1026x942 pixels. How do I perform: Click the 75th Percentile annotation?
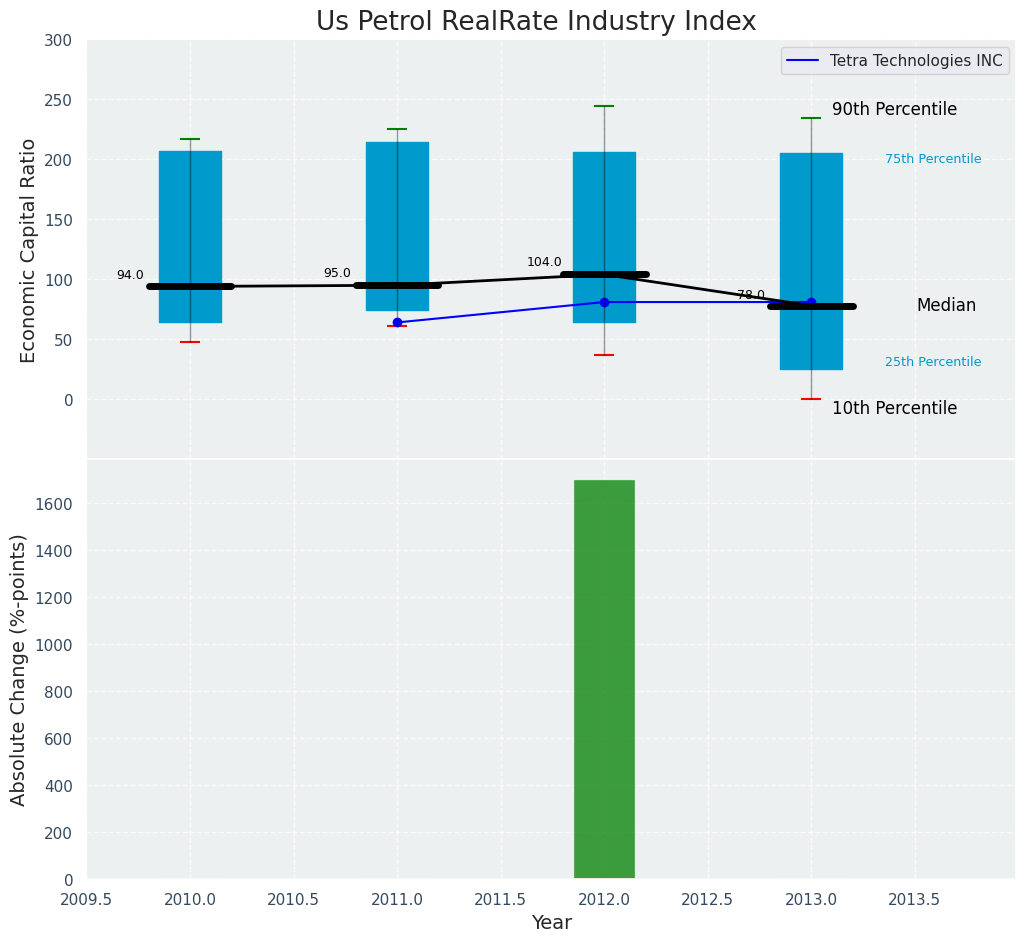(x=932, y=159)
